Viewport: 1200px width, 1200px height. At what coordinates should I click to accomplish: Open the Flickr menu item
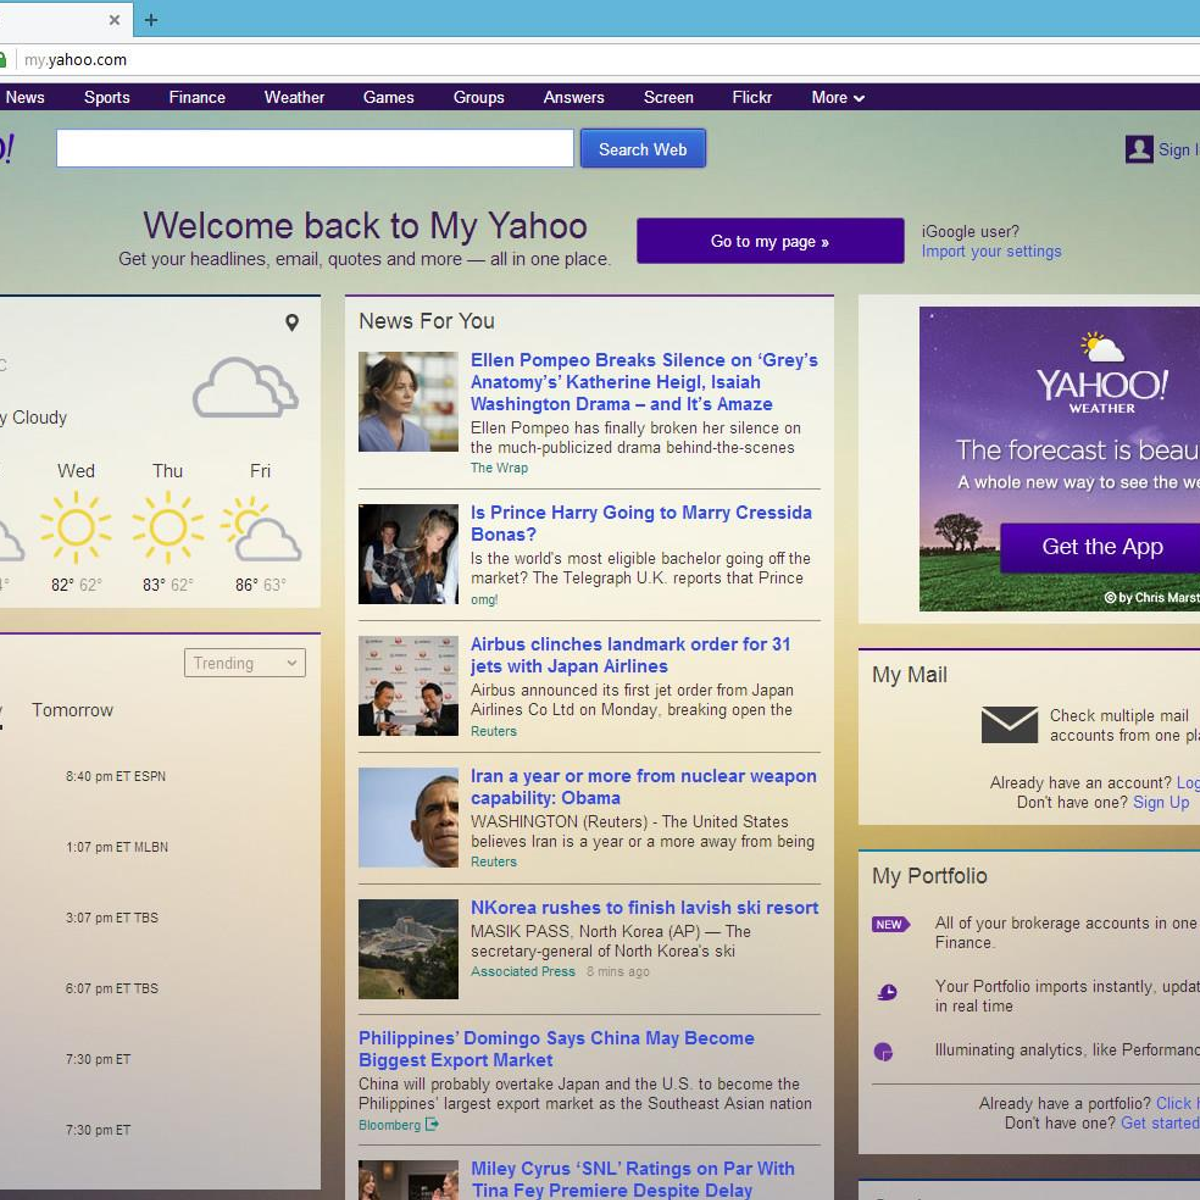[751, 97]
